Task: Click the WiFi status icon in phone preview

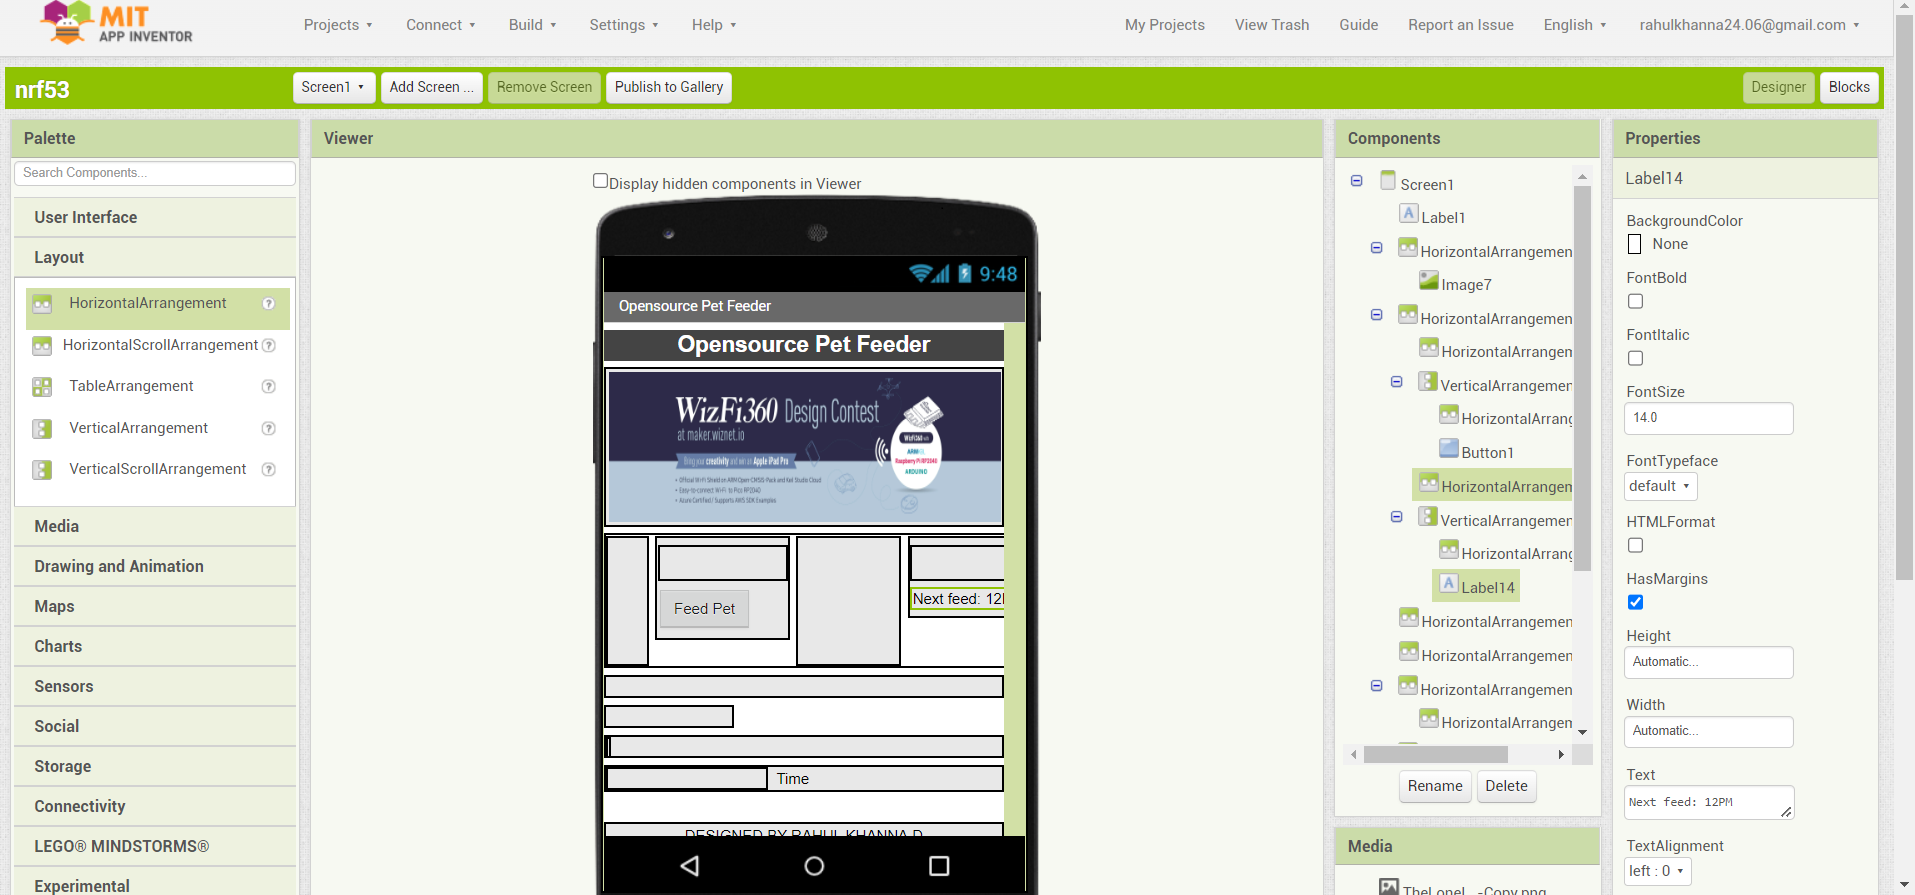Action: (921, 274)
